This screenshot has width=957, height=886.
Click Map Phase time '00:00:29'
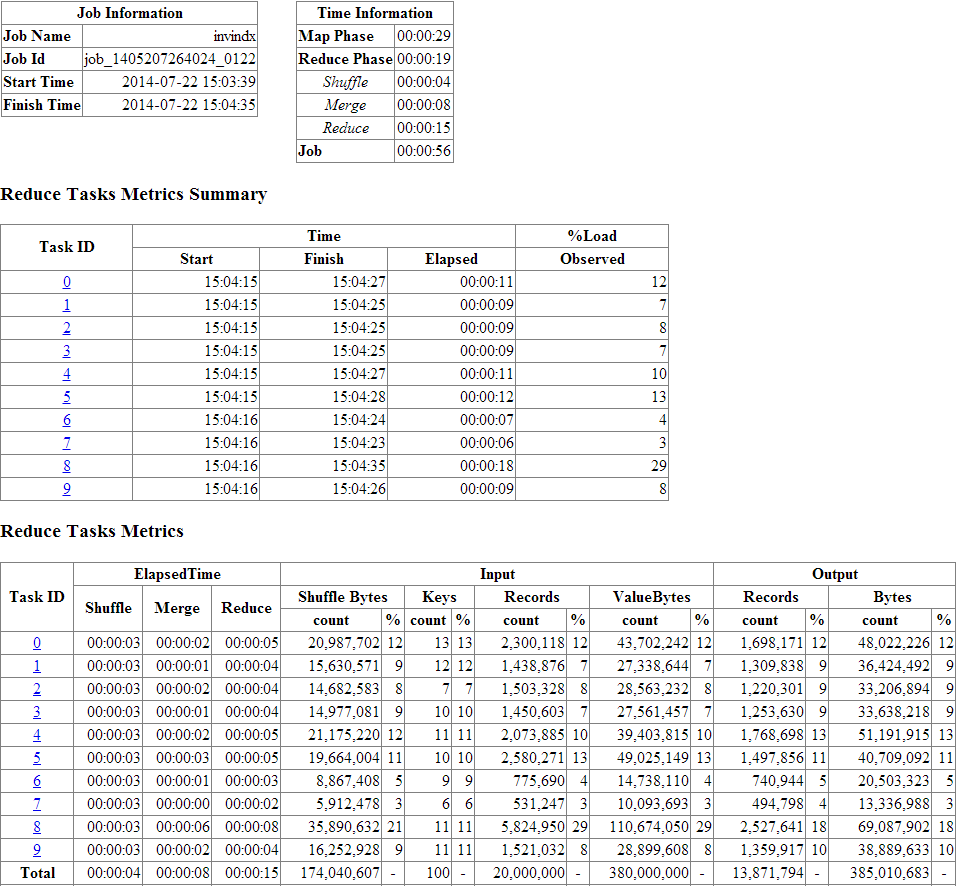coord(424,36)
